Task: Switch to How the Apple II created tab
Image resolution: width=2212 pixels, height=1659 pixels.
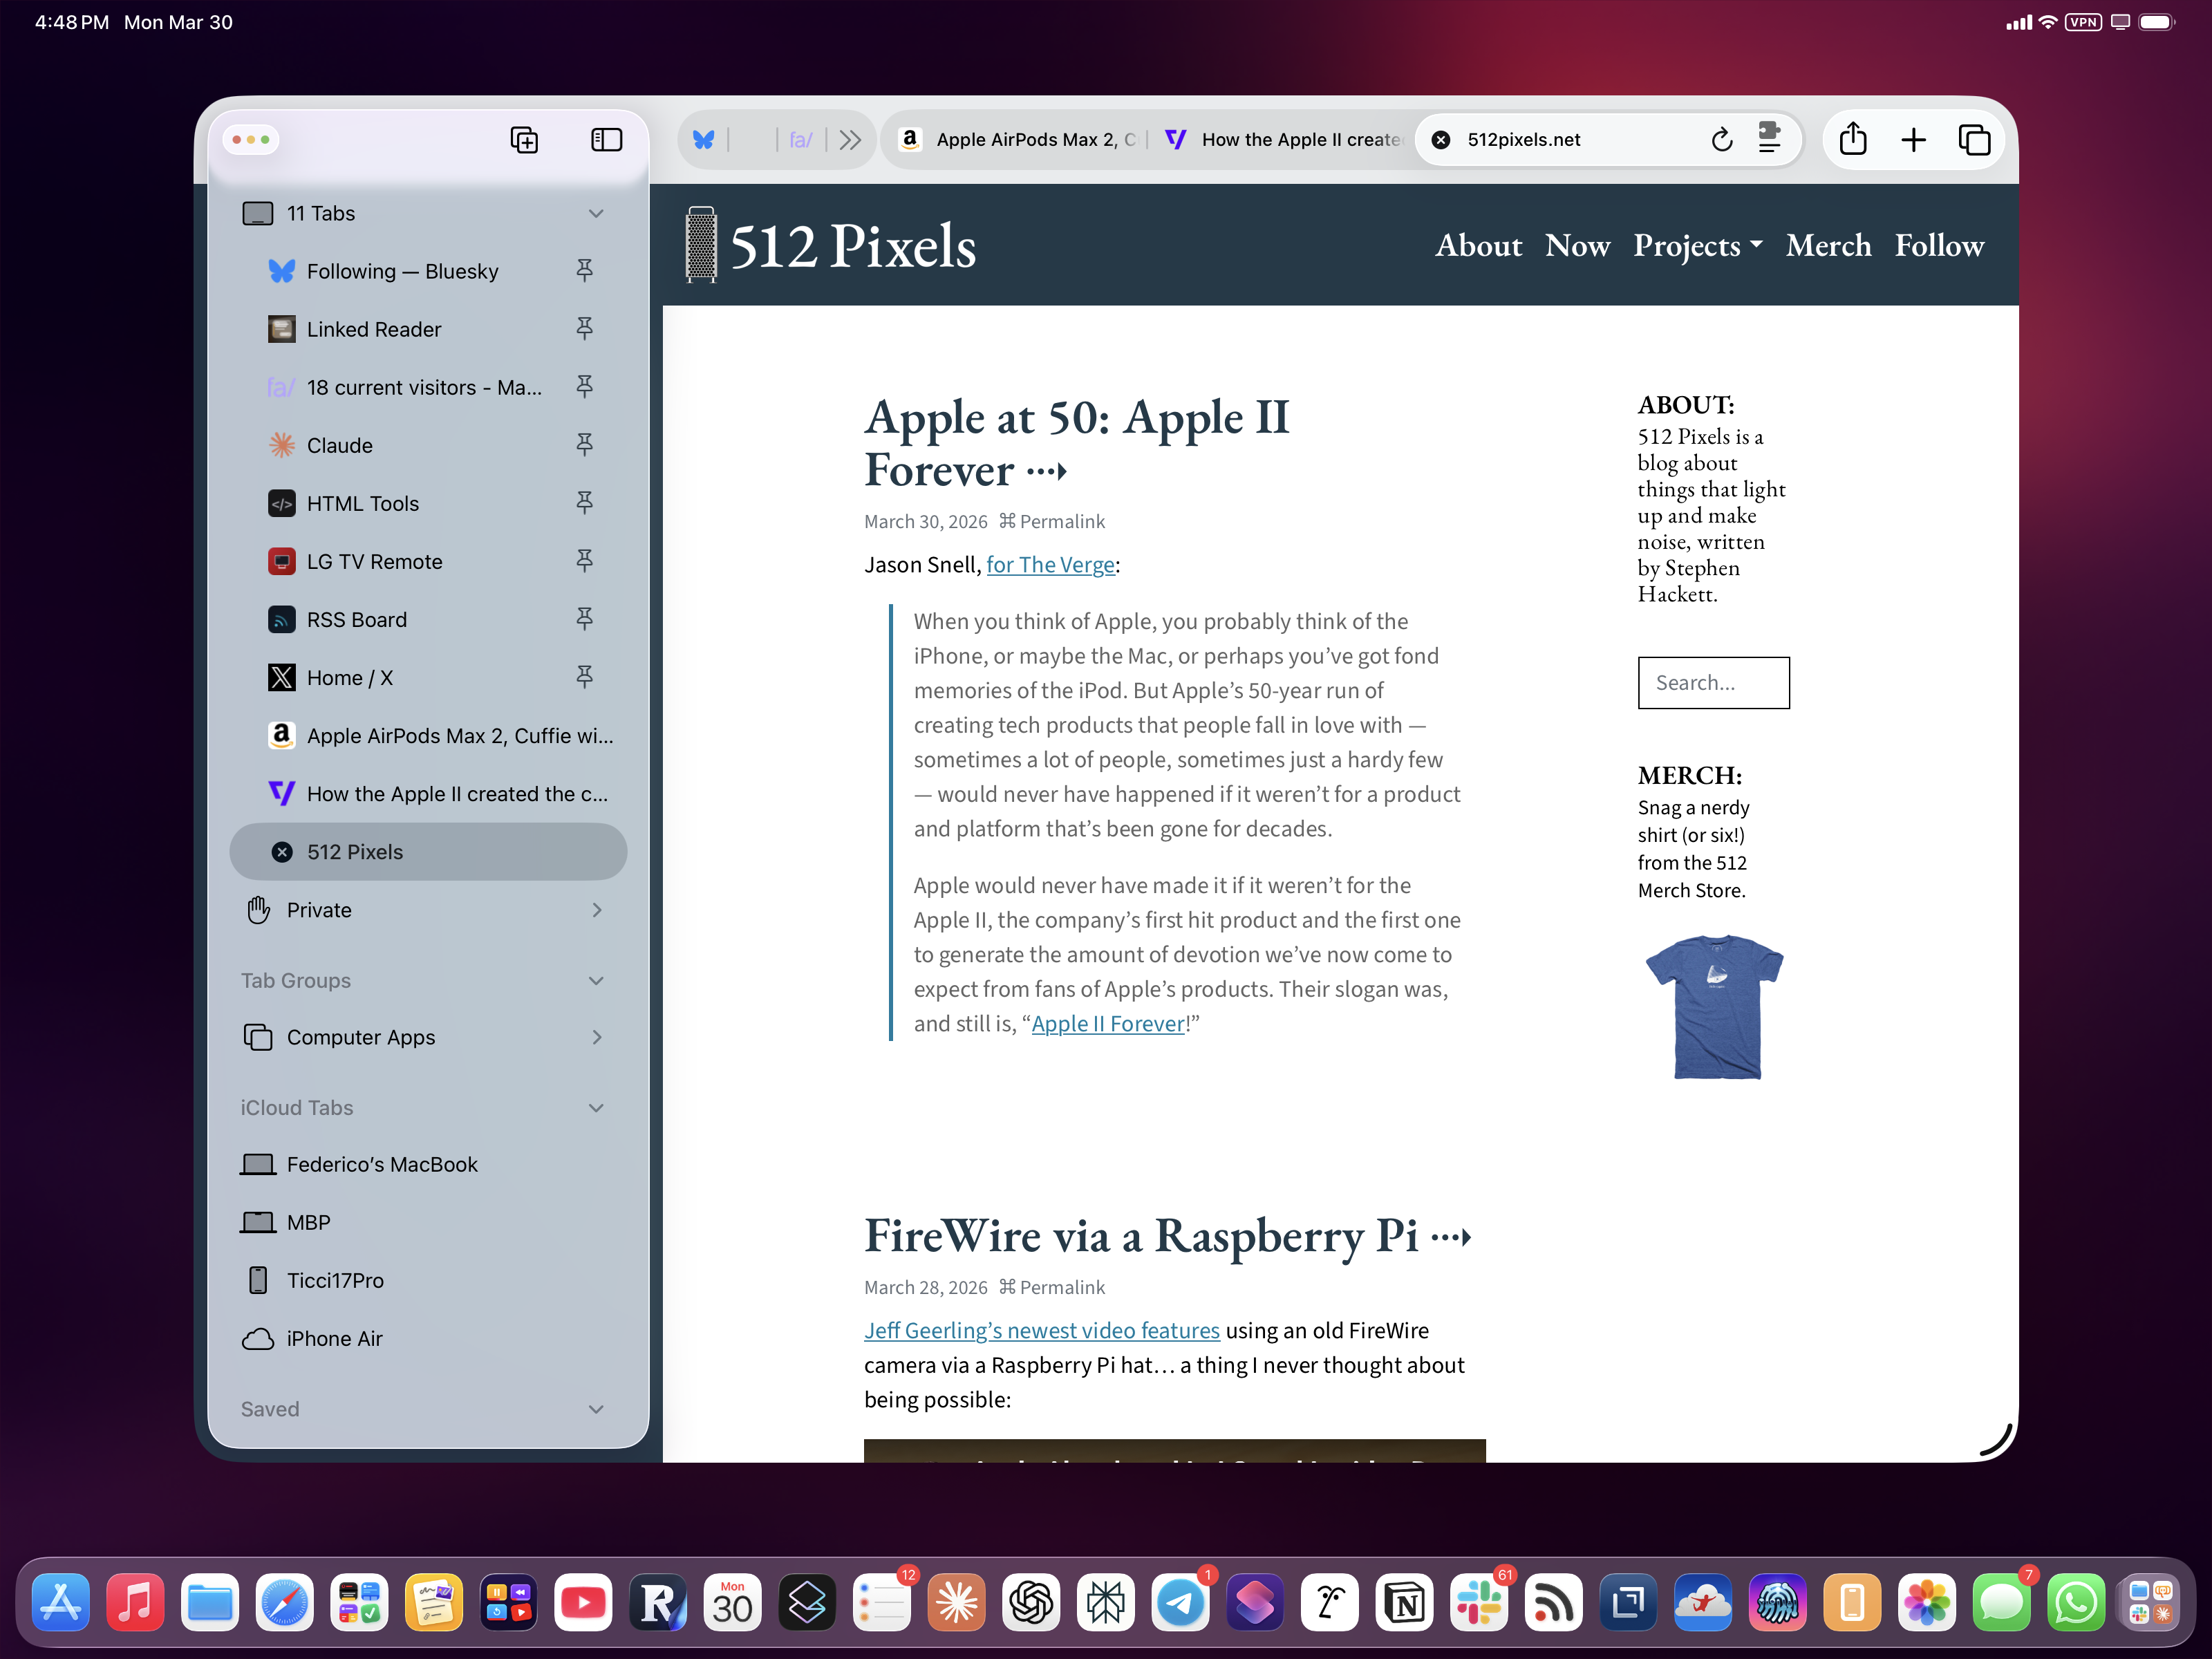Action: (x=1284, y=140)
